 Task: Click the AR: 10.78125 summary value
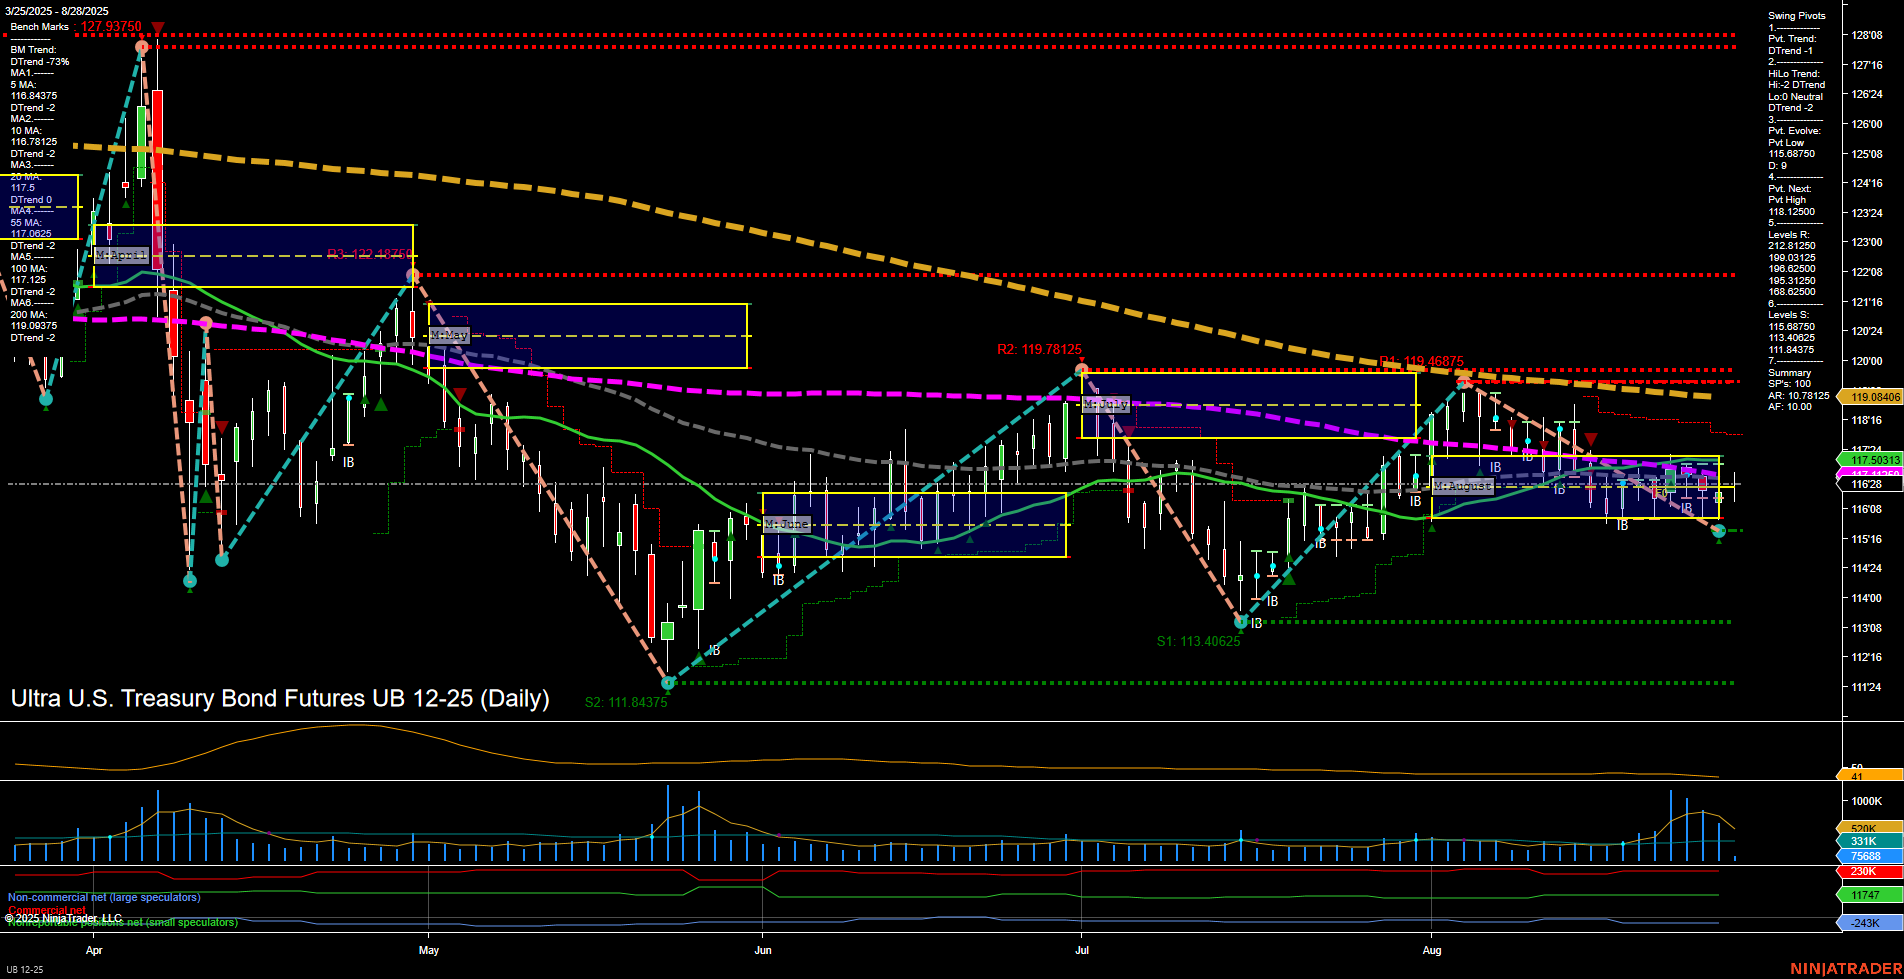[x=1799, y=396]
